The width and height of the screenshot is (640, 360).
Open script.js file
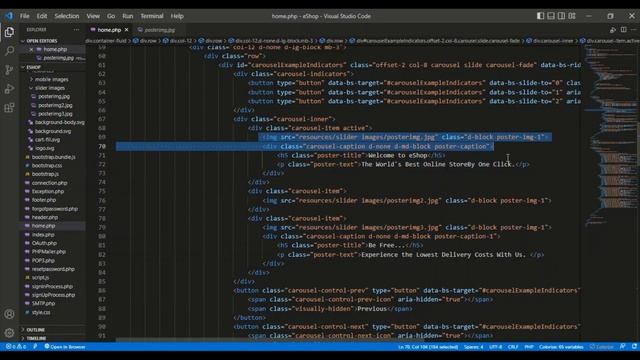(x=40, y=278)
